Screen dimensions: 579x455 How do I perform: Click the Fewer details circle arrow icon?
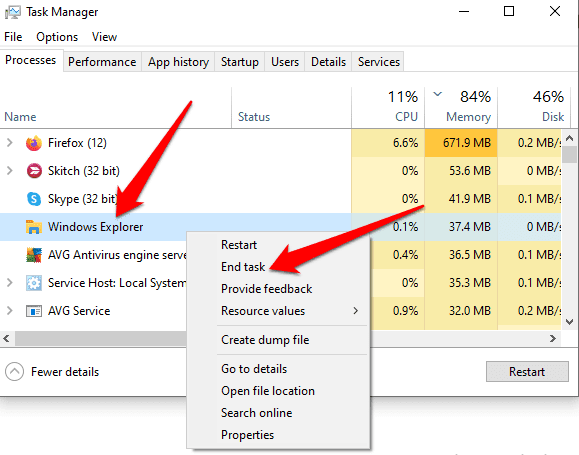click(x=14, y=372)
